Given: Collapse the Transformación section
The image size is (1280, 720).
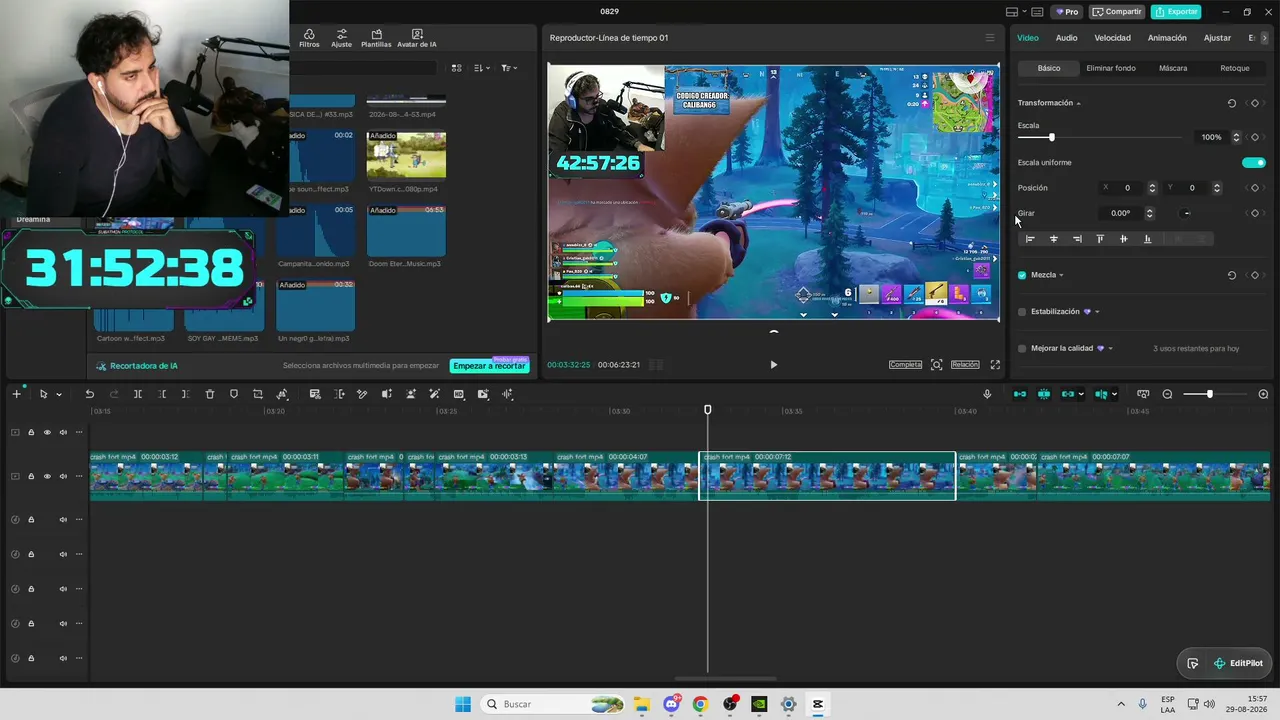Looking at the screenshot, I should point(1078,104).
